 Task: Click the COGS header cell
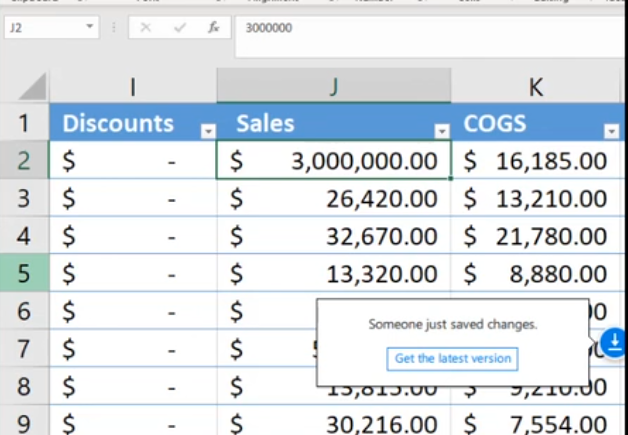pos(537,122)
